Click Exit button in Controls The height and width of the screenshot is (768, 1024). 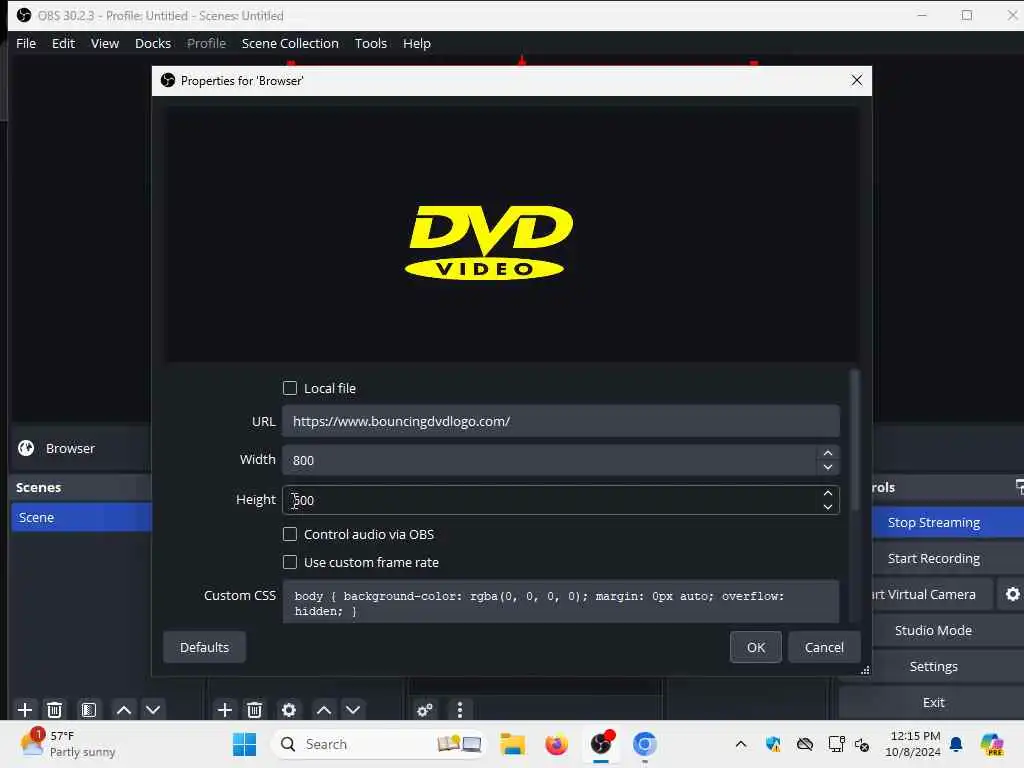933,702
